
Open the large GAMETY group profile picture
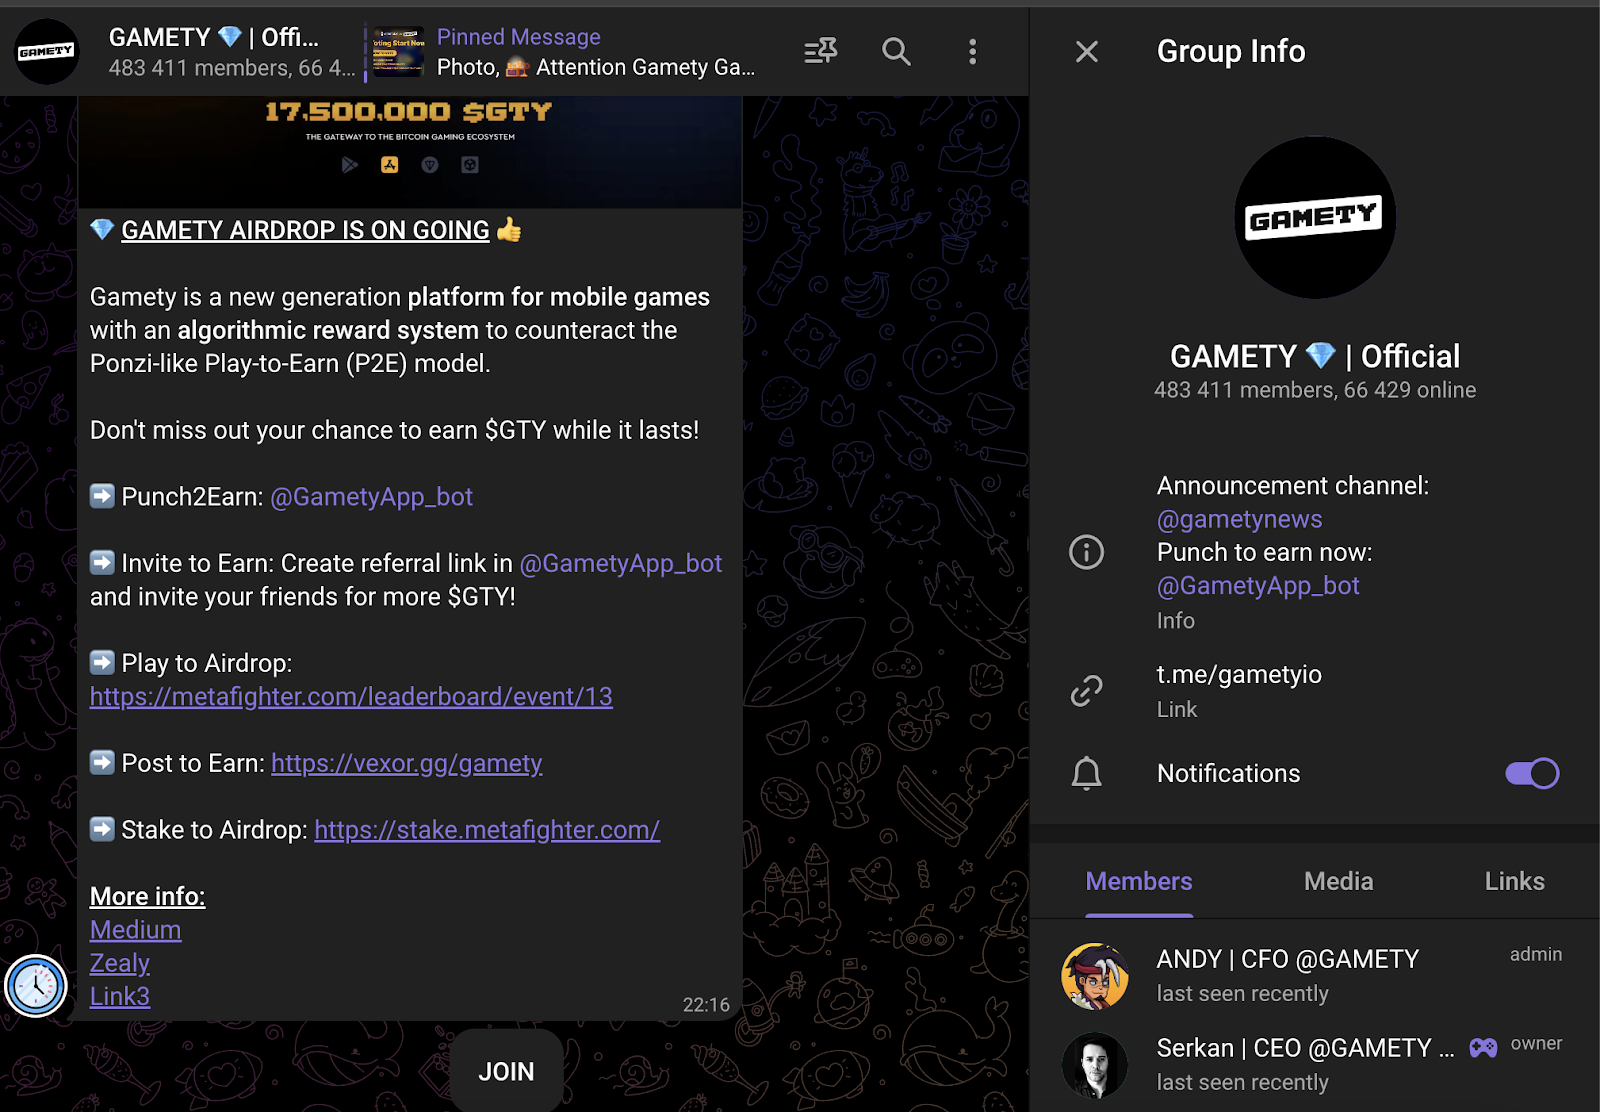pyautogui.click(x=1315, y=217)
